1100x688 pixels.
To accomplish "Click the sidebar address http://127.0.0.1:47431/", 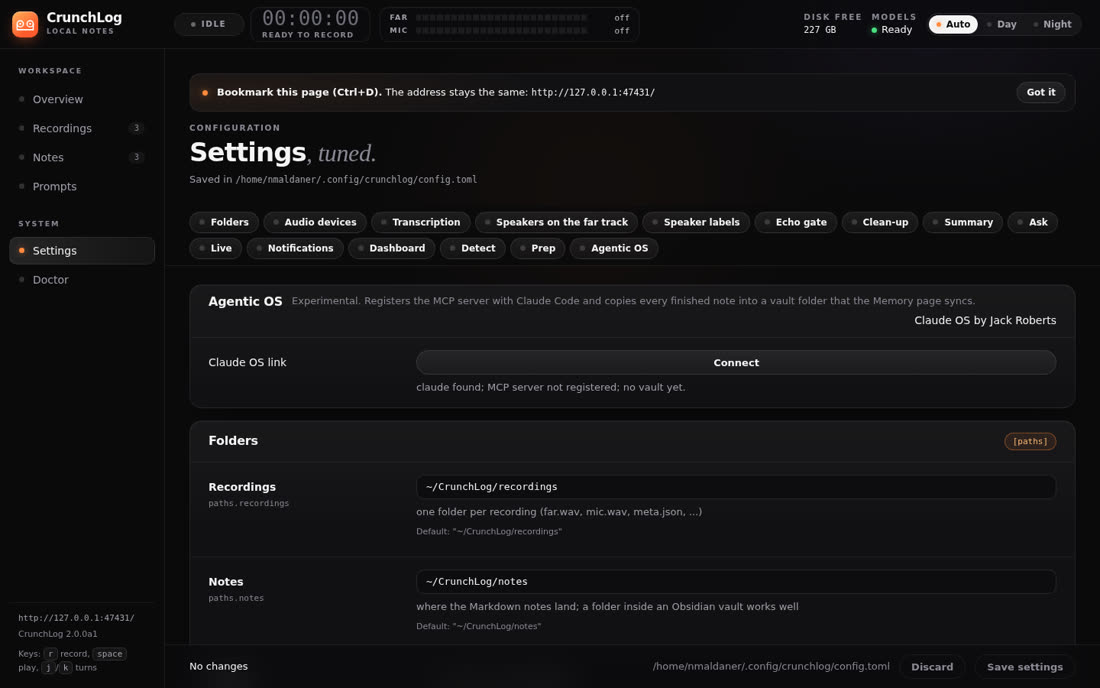I will 76,618.
